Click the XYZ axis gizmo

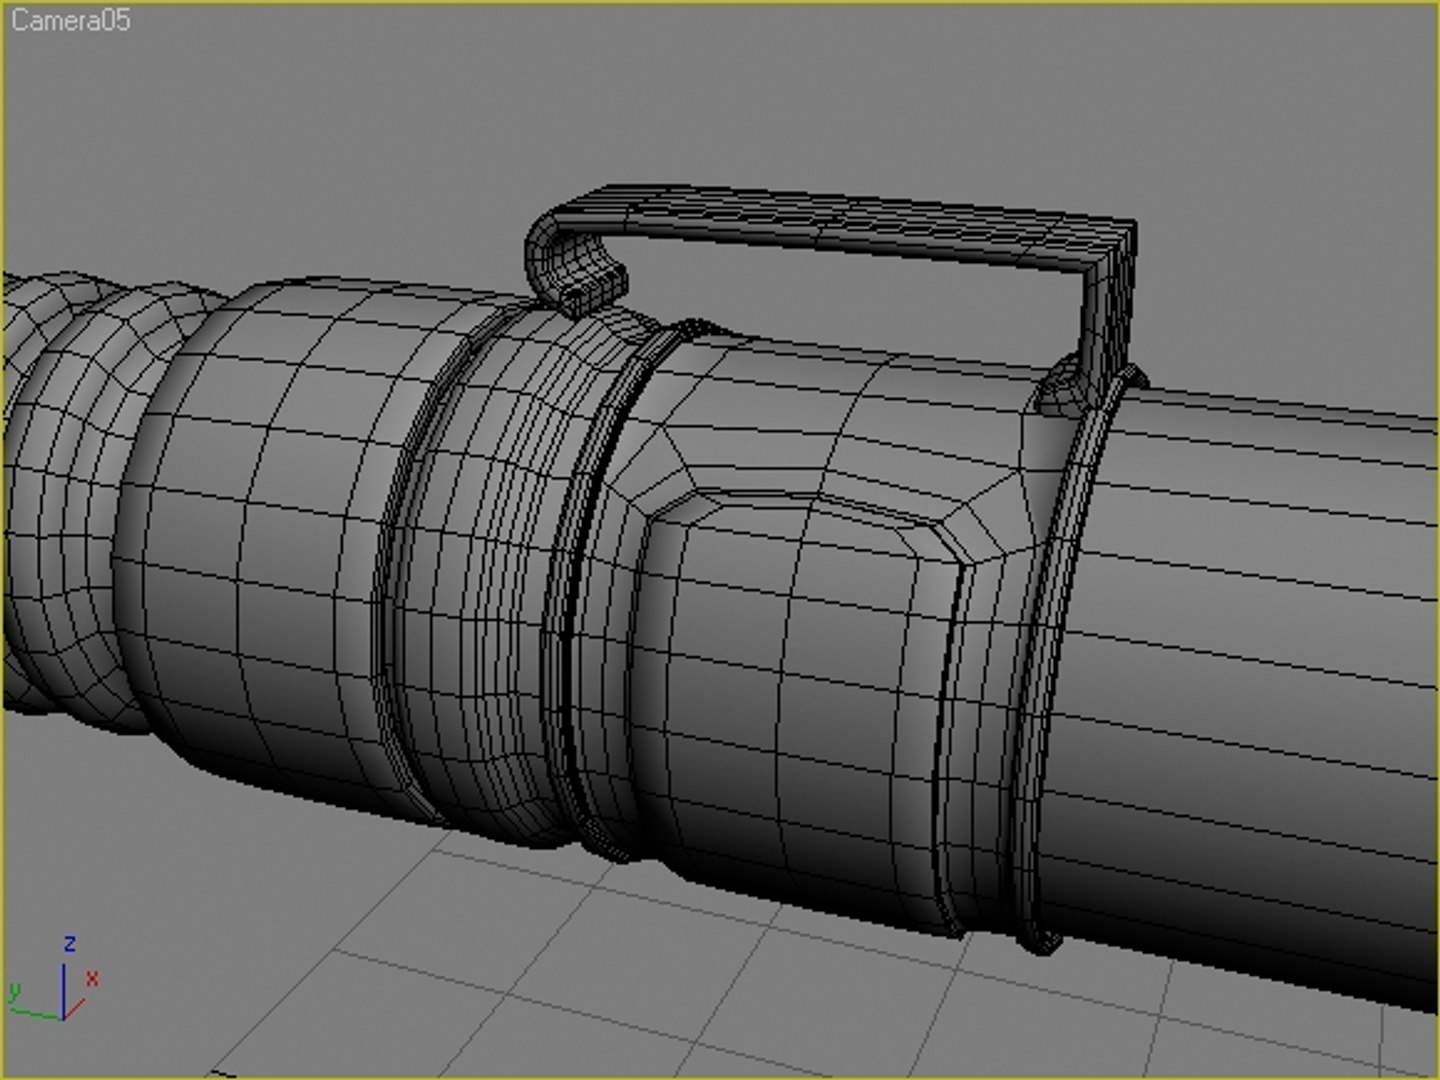click(55, 979)
